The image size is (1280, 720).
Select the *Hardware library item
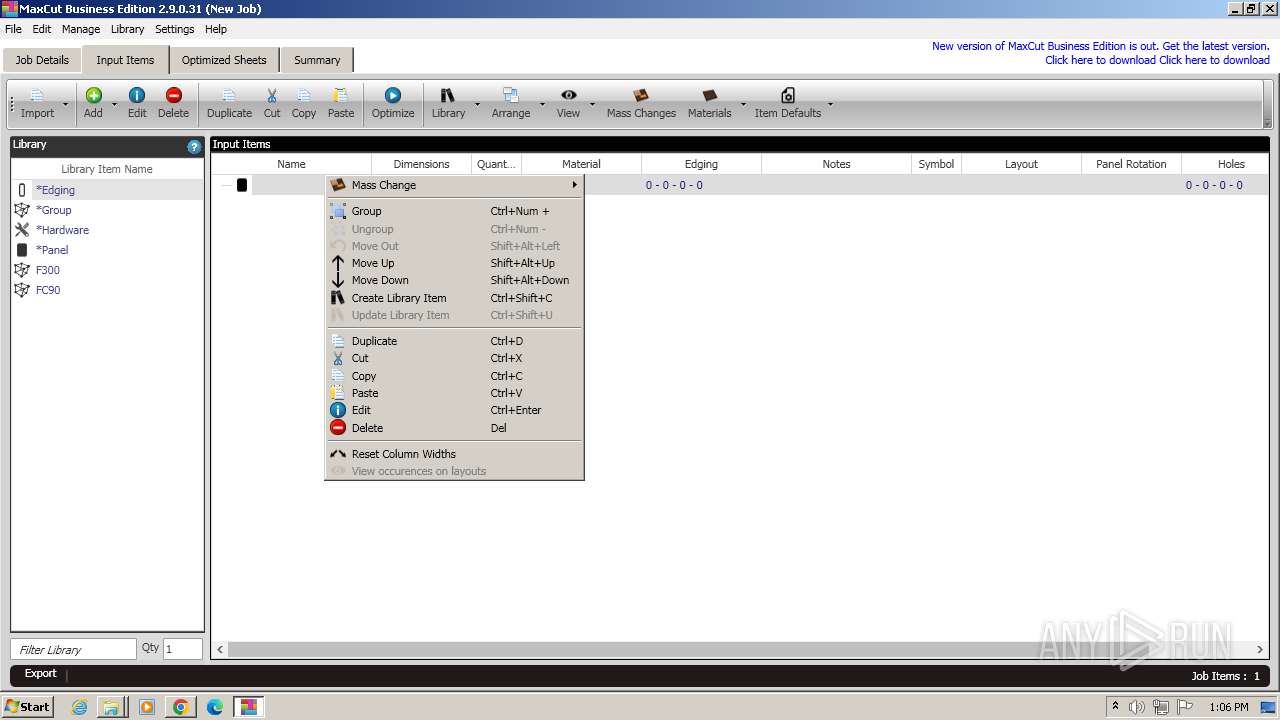(x=107, y=230)
